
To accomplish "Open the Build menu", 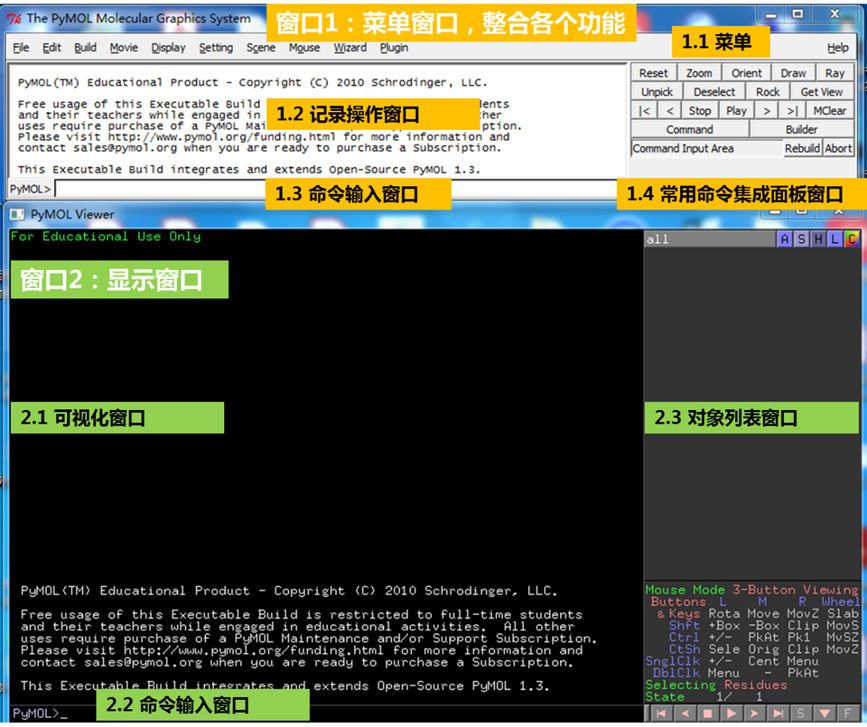I will [85, 48].
